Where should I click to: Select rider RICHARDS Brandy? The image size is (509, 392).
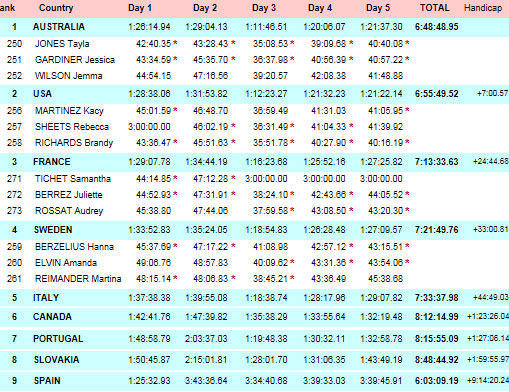tap(74, 143)
